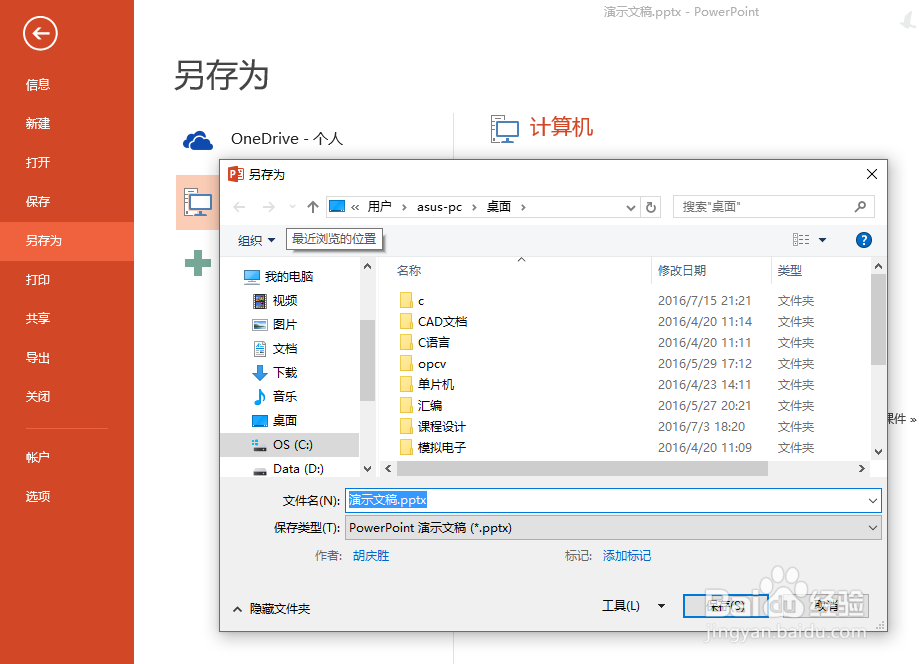919x664 pixels.
Task: Expand the address bar path dropdown
Action: (x=631, y=207)
